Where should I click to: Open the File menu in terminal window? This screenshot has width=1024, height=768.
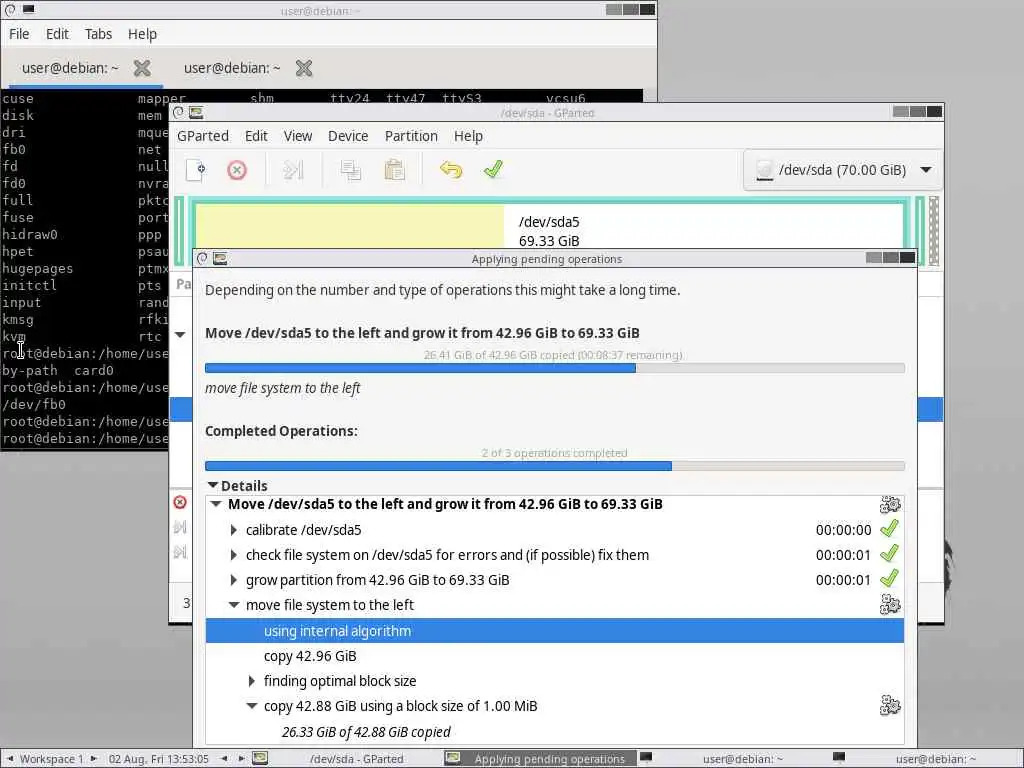[19, 34]
